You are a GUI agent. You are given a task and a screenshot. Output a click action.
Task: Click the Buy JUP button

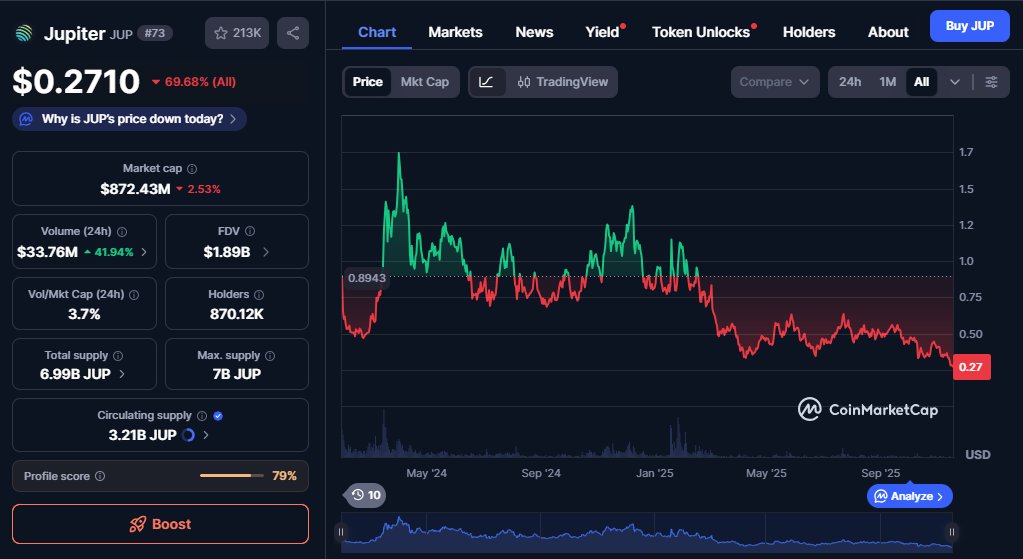pyautogui.click(x=970, y=26)
